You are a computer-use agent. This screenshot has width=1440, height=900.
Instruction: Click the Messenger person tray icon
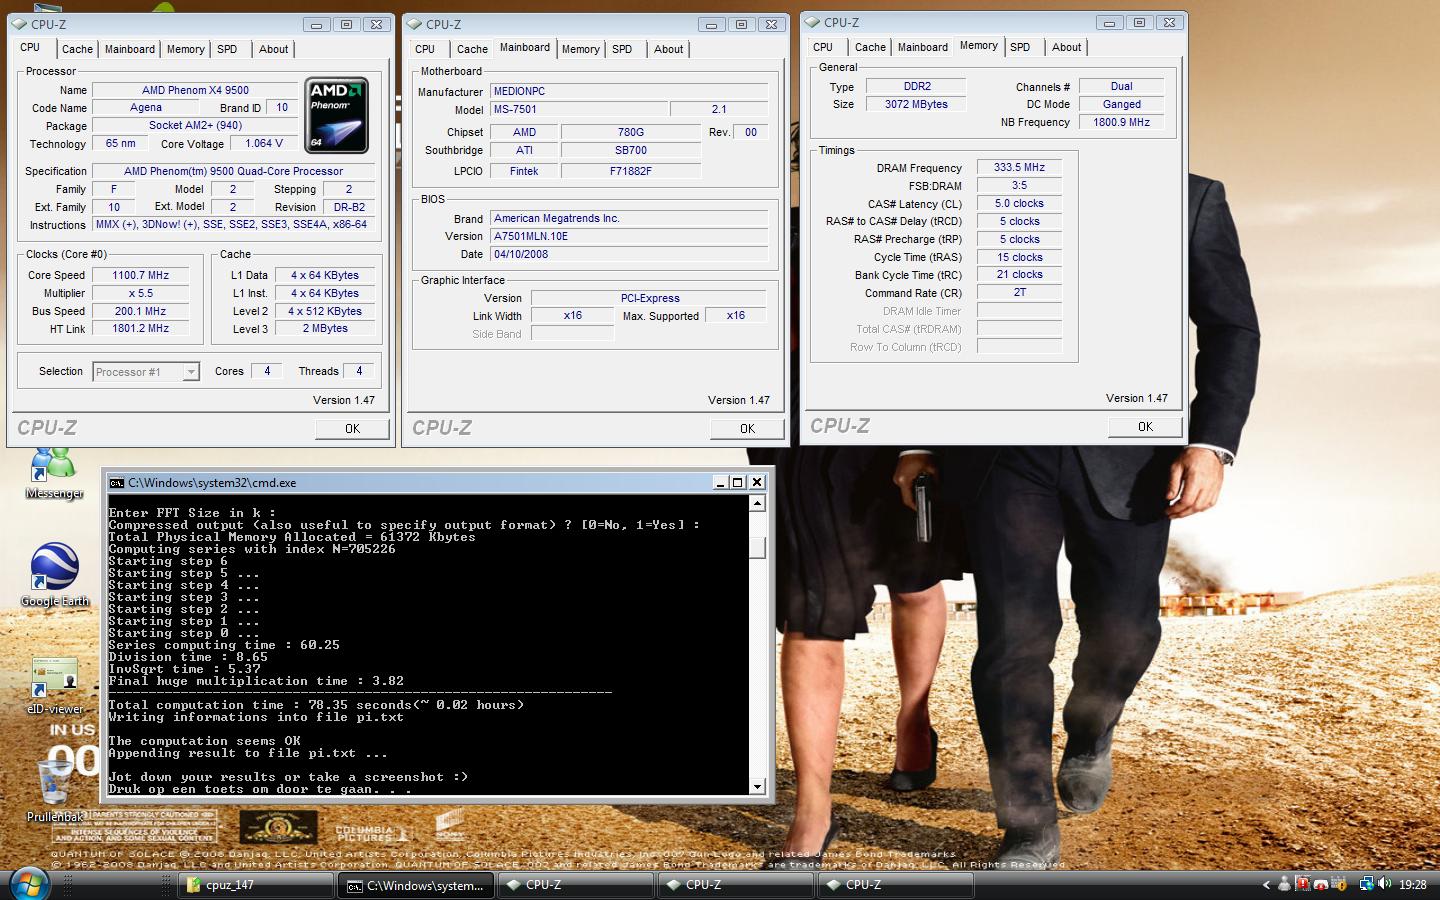coord(1284,884)
